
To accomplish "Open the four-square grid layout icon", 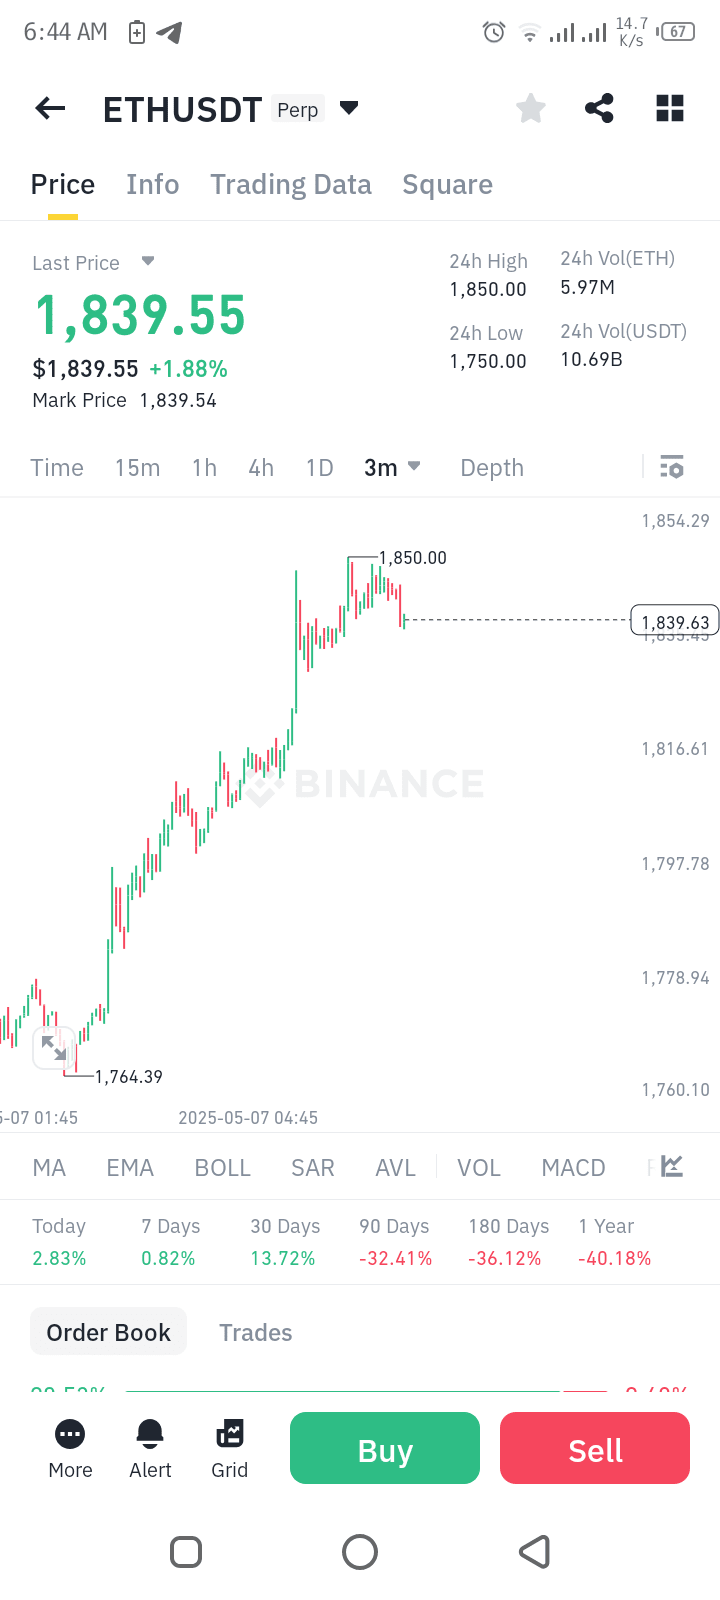I will (670, 108).
